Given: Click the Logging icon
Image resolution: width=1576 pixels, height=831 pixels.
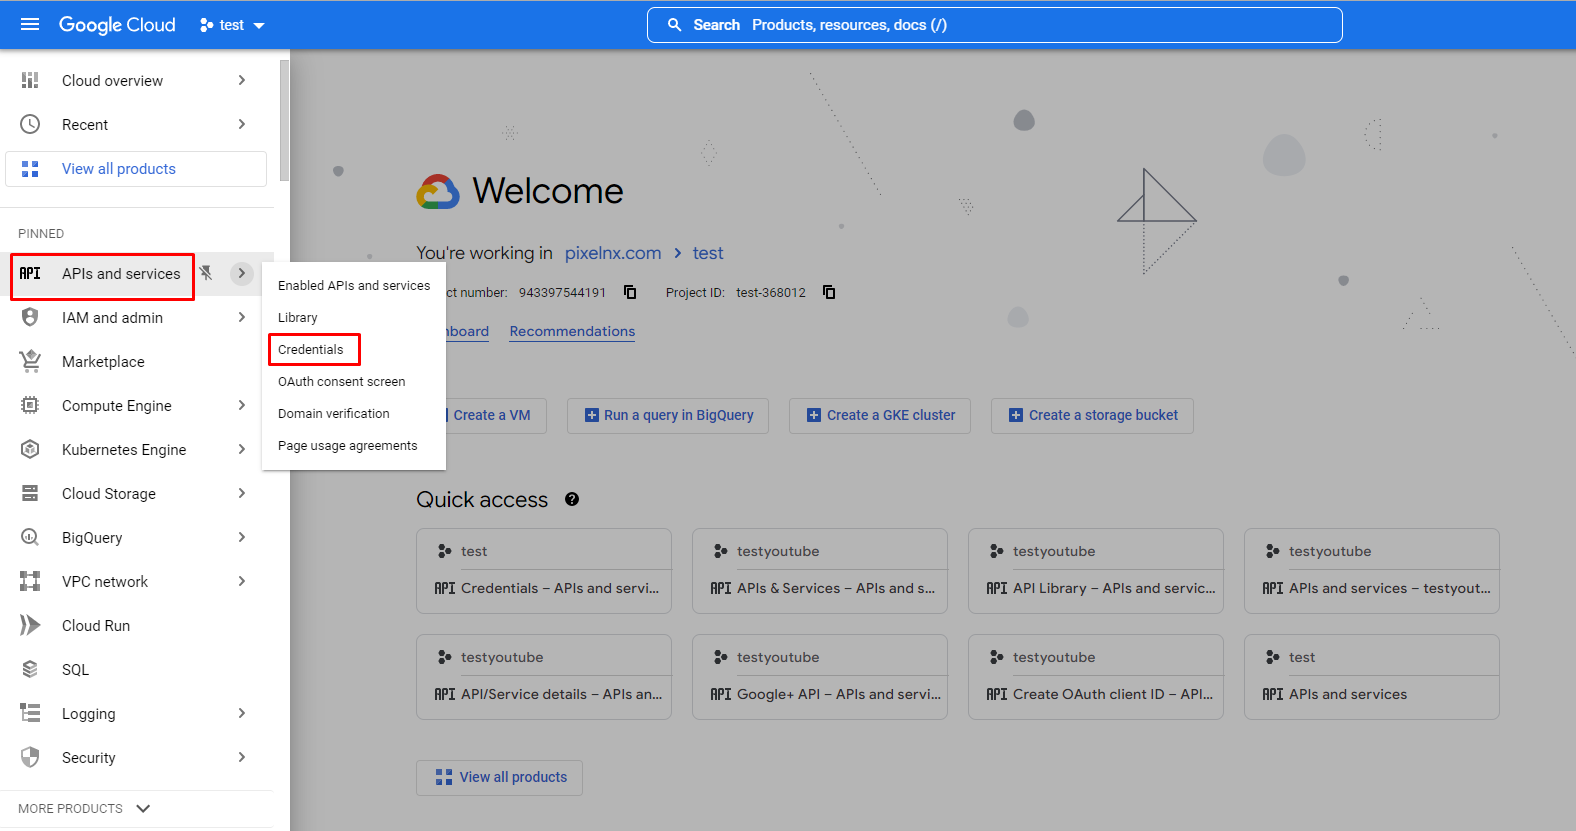Looking at the screenshot, I should 30,713.
